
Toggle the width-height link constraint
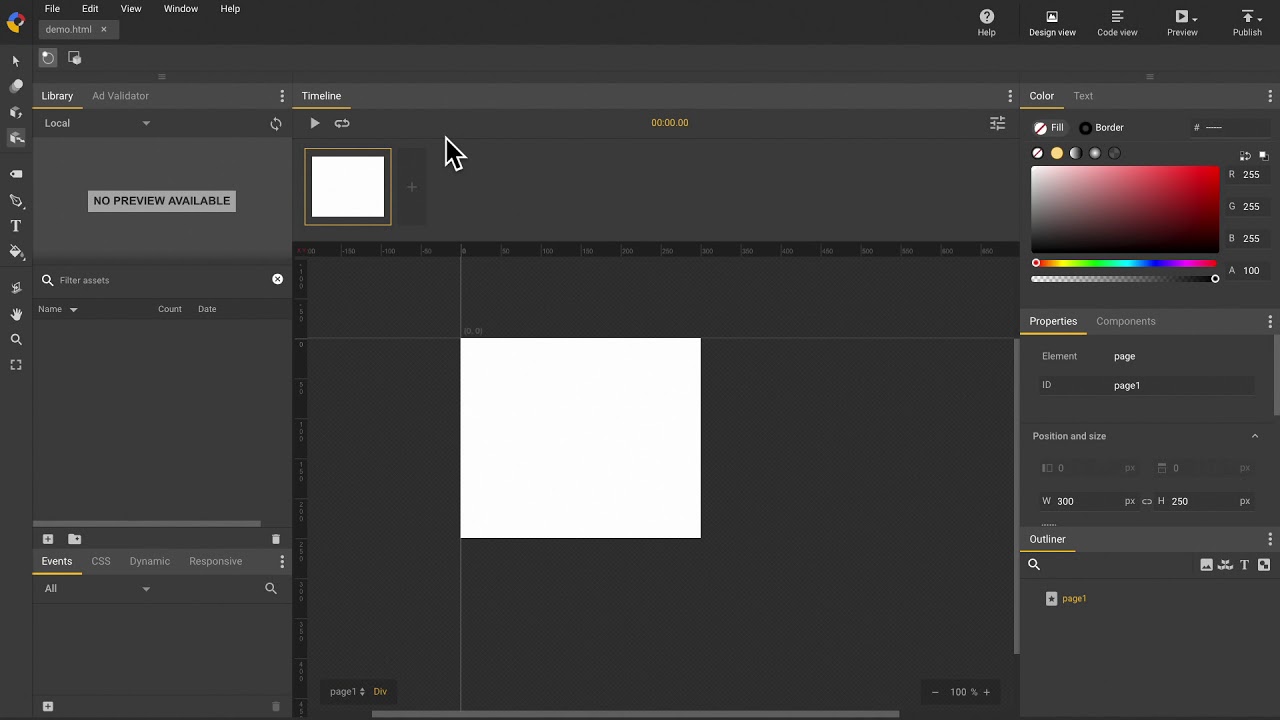(x=1147, y=501)
